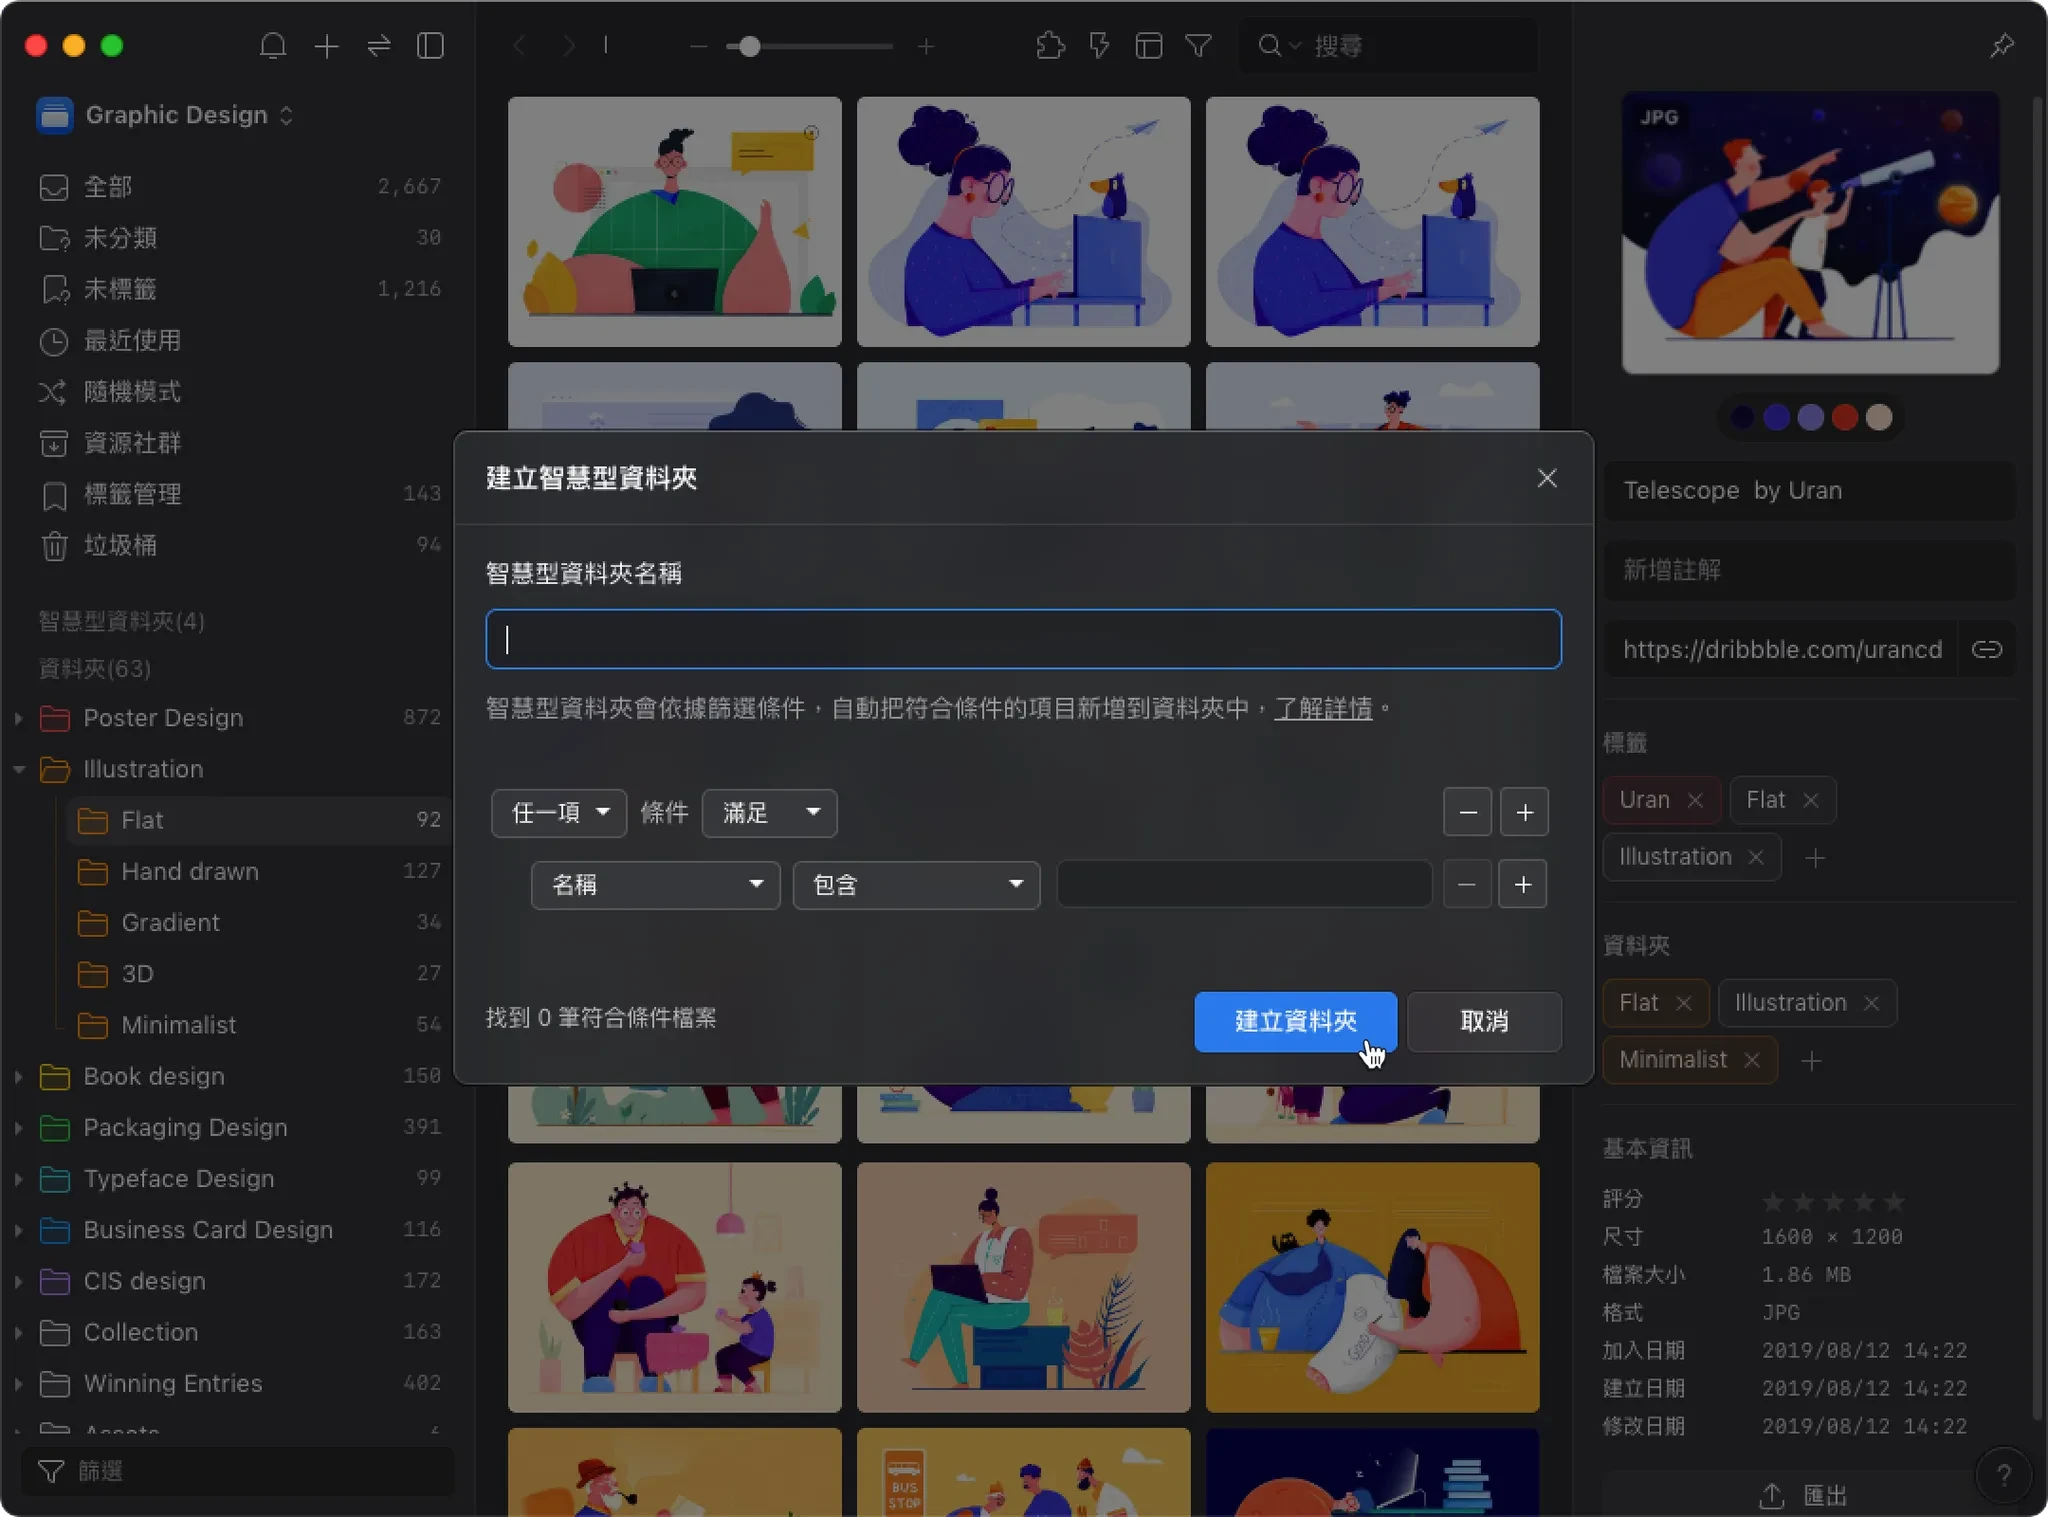Open 標籤管理 in the sidebar
The width and height of the screenshot is (2048, 1517).
[240, 494]
